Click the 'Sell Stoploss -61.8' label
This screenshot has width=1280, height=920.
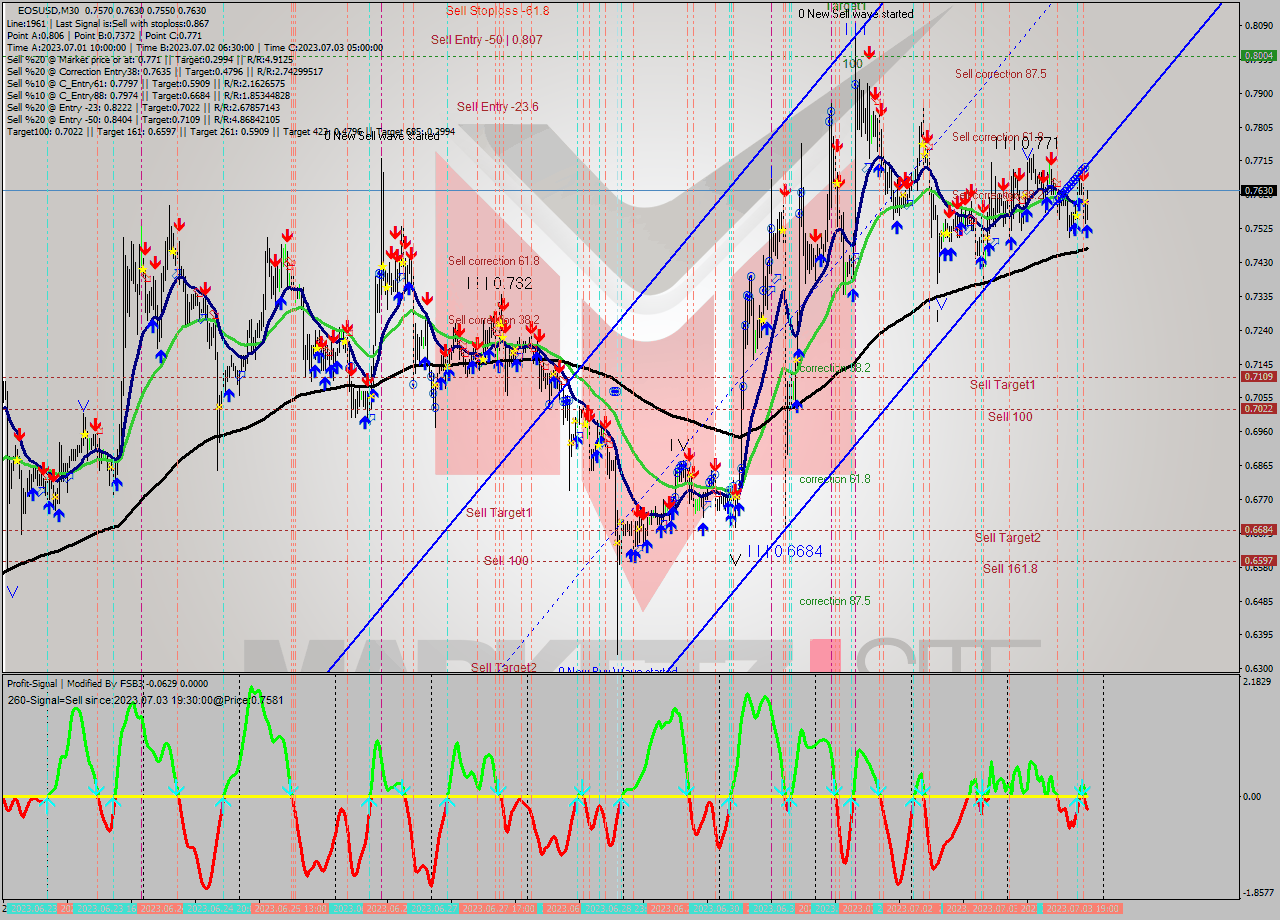[497, 11]
